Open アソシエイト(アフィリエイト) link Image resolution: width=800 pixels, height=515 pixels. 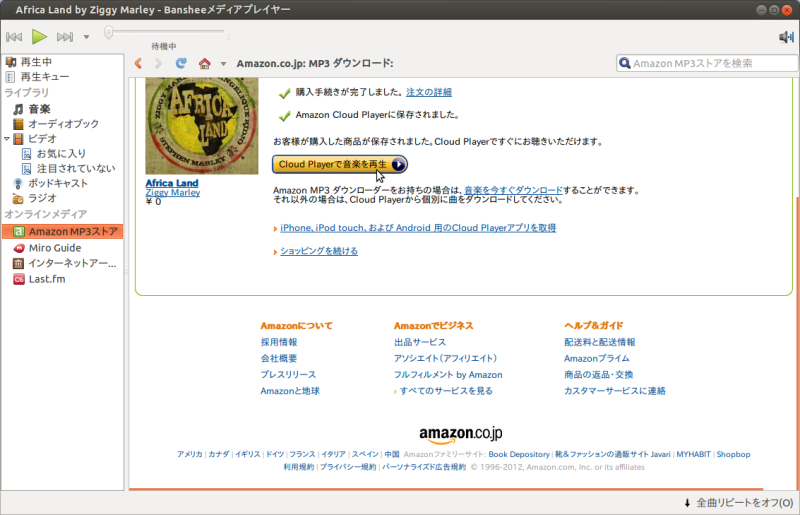445,358
